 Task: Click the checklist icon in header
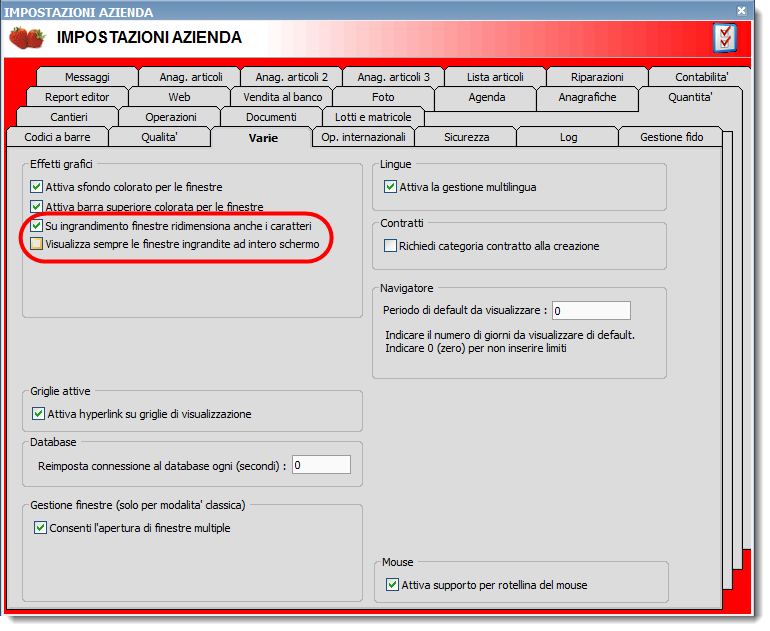coord(725,38)
